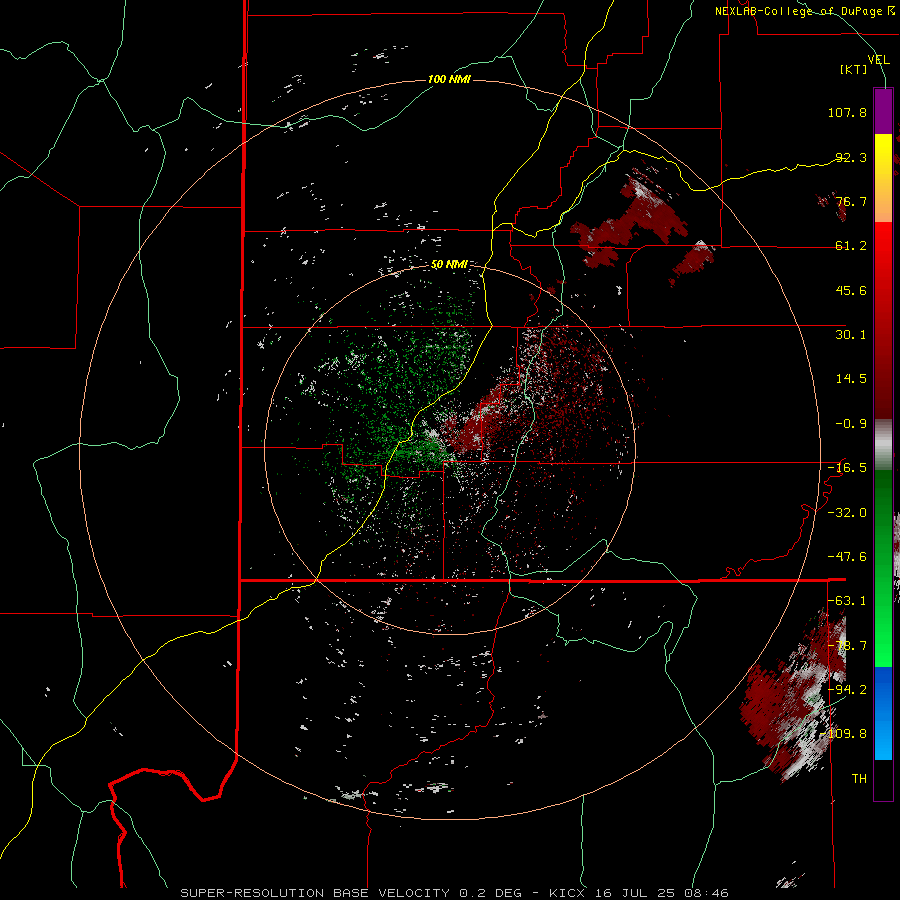This screenshot has height=900, width=900.
Task: Select the -0.9 legend value
Action: pos(851,424)
